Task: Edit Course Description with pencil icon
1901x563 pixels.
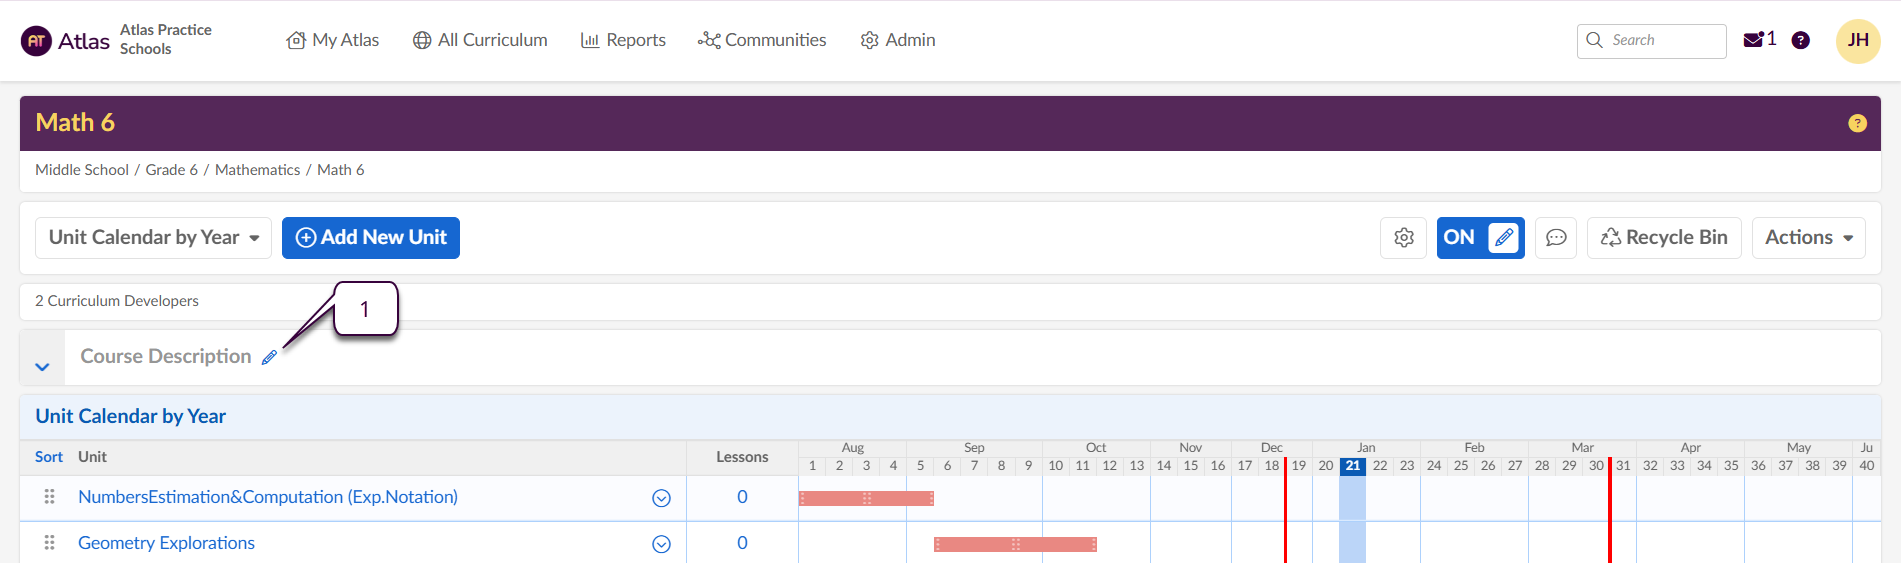Action: pos(269,358)
